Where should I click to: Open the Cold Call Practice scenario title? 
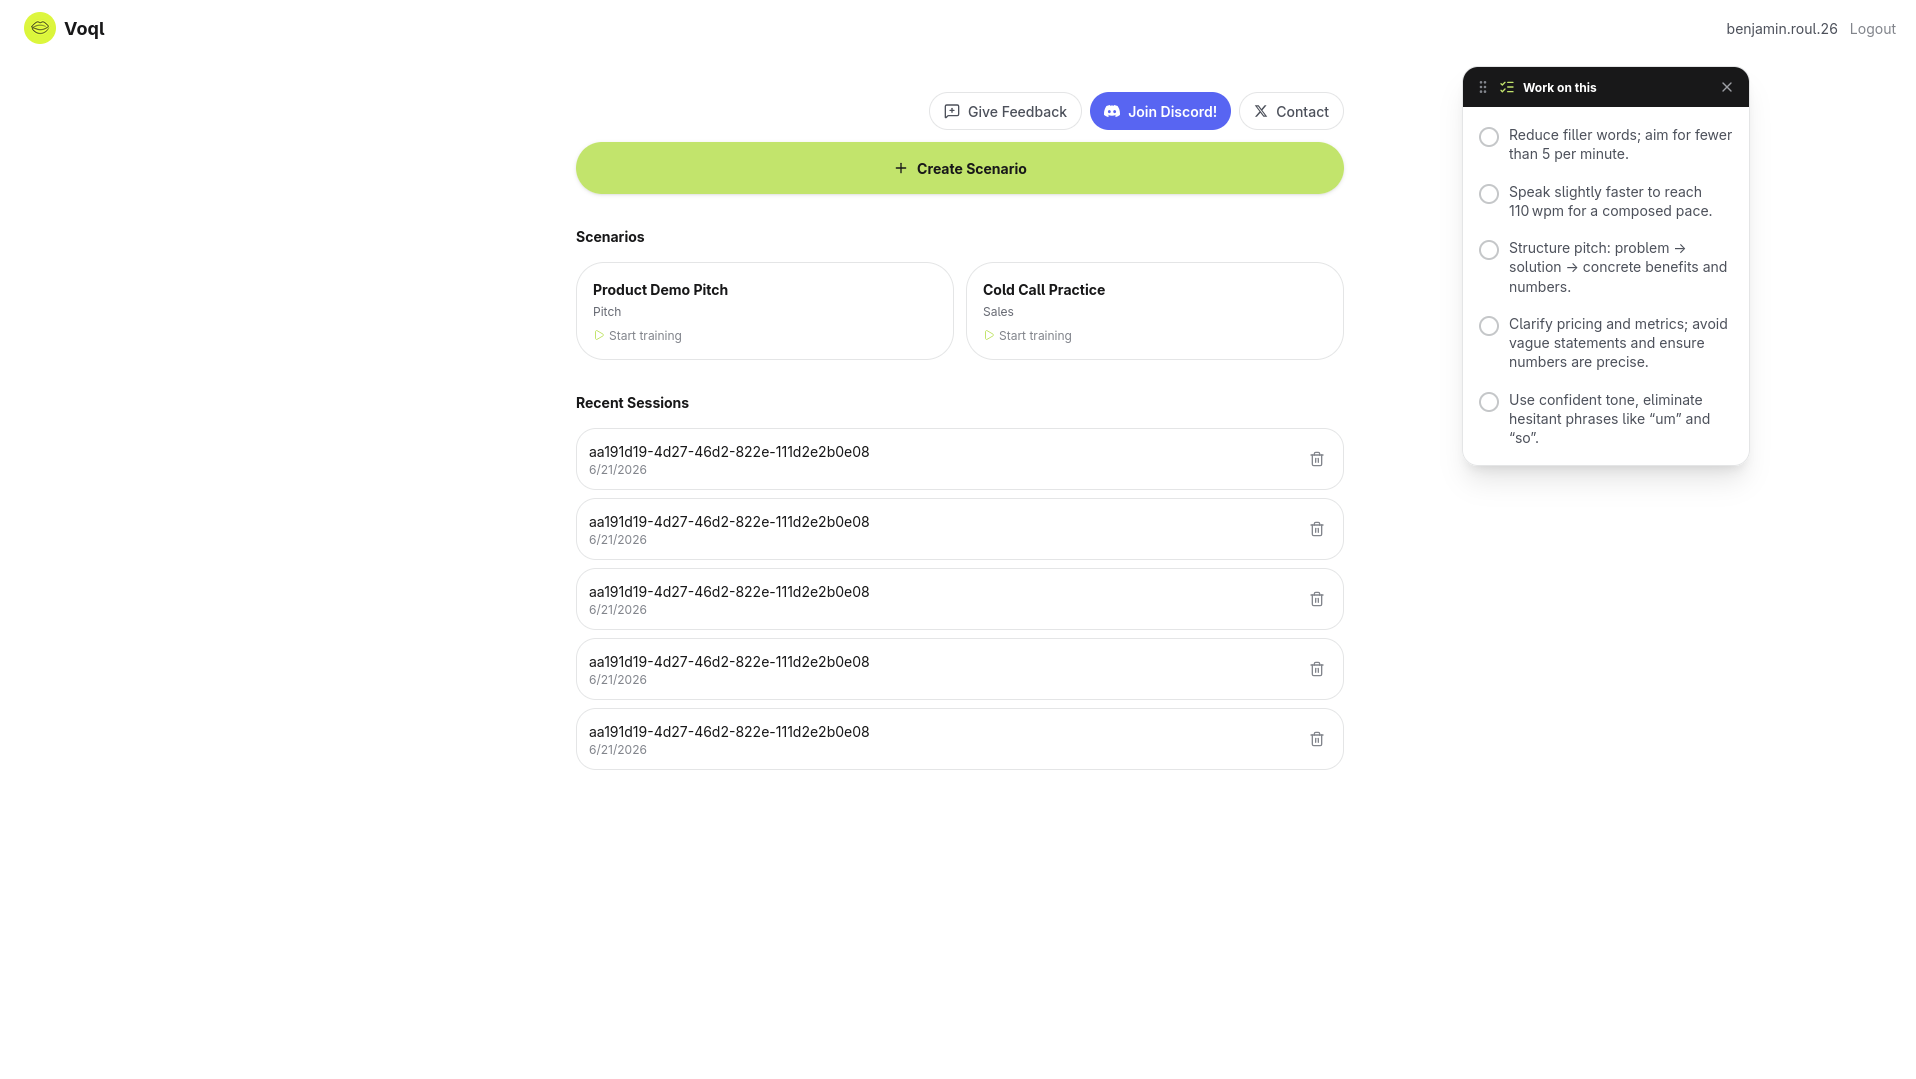1044,290
